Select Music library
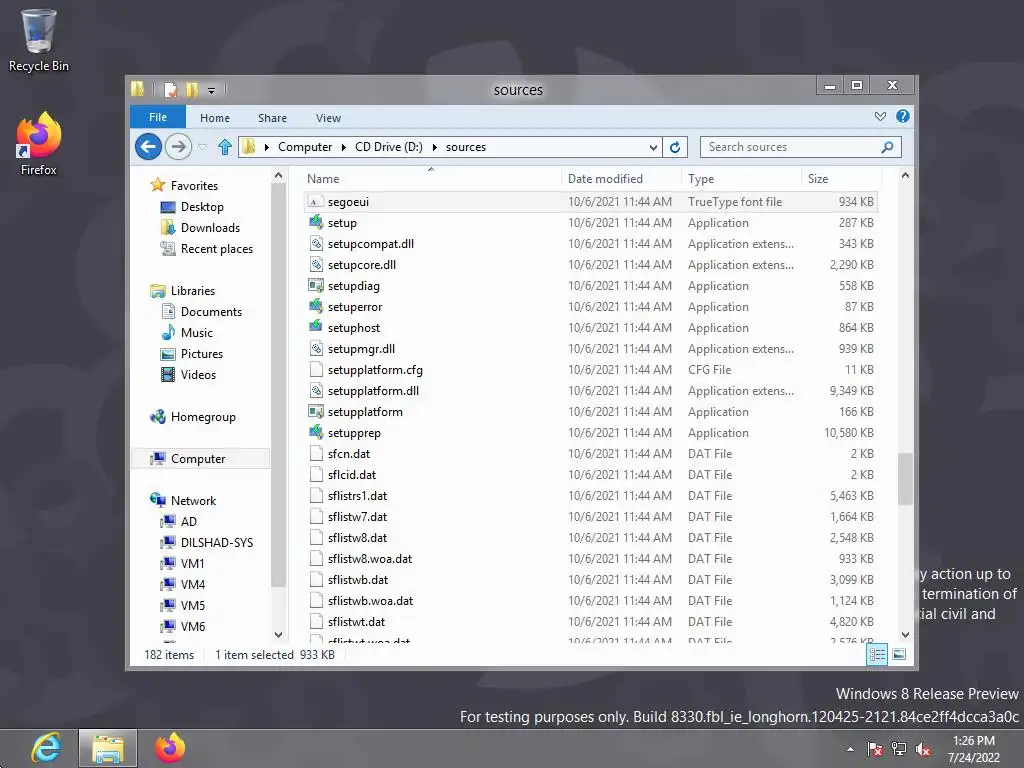 pos(197,332)
